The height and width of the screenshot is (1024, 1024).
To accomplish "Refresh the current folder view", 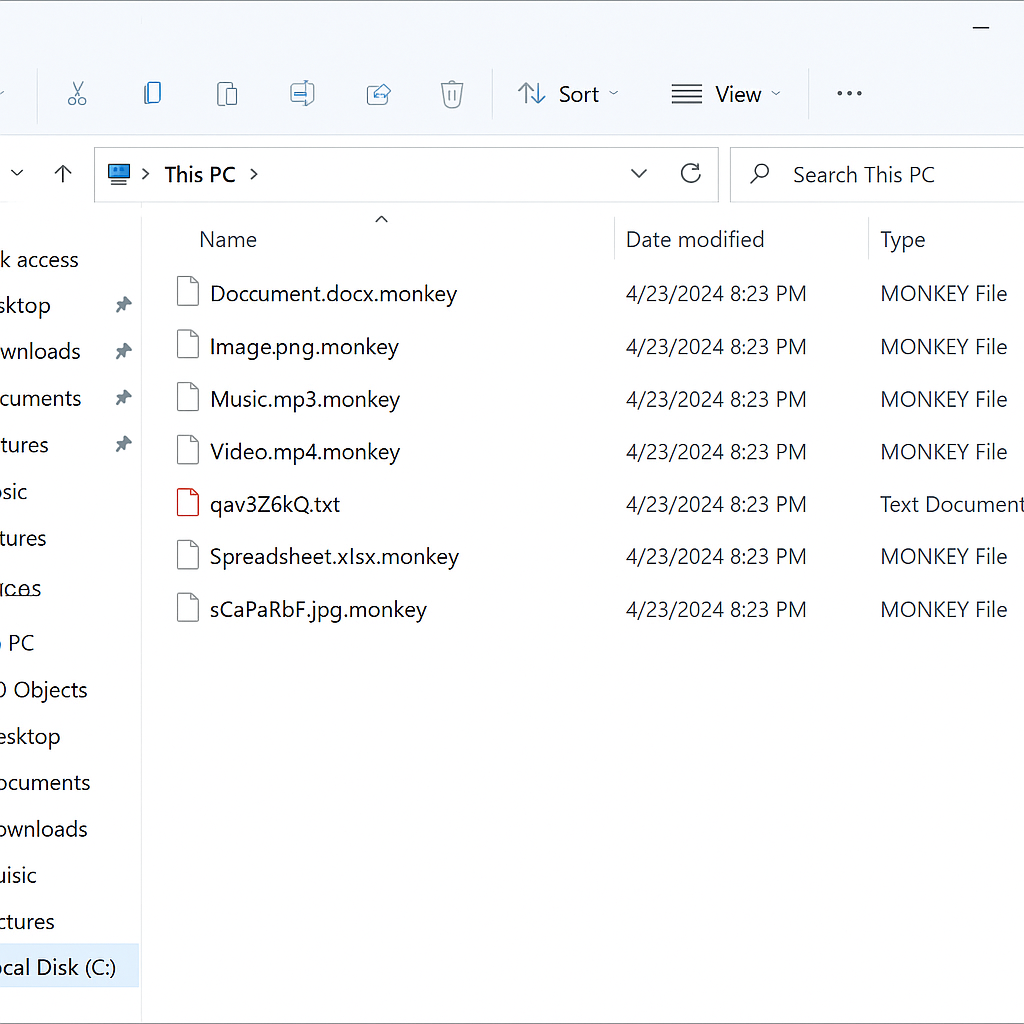I will (690, 174).
